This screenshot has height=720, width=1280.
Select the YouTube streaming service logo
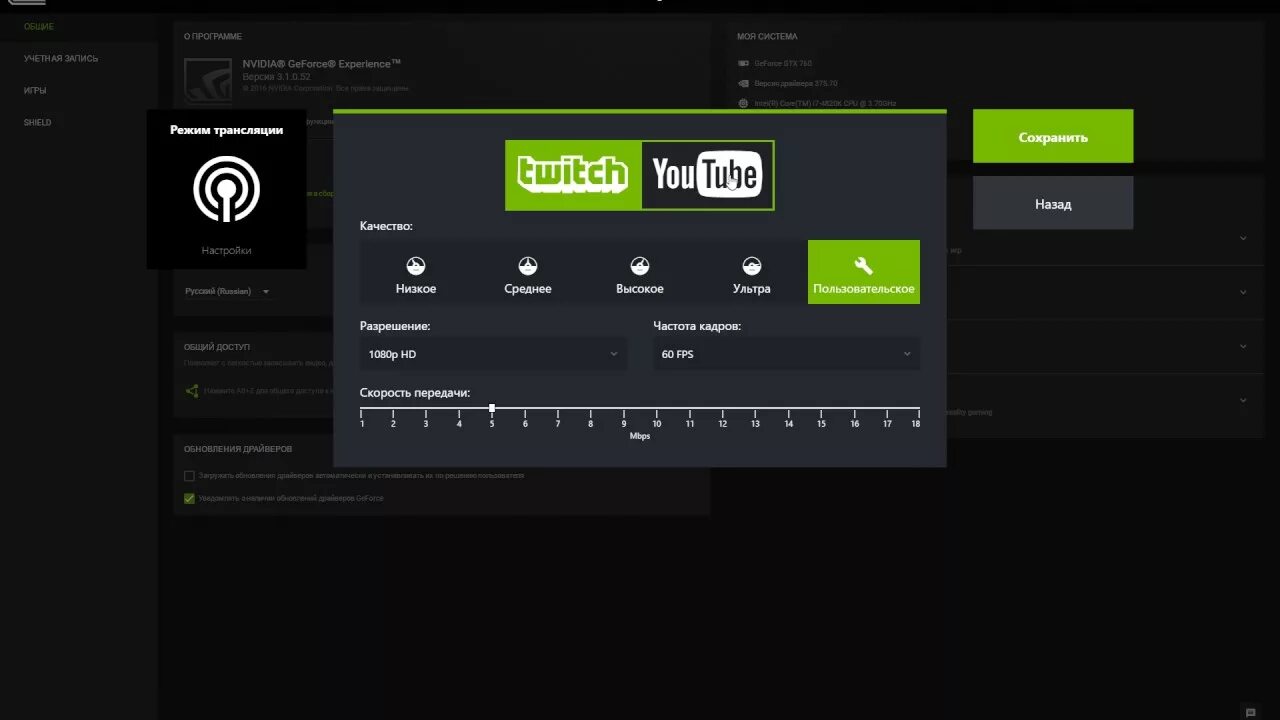(x=707, y=175)
